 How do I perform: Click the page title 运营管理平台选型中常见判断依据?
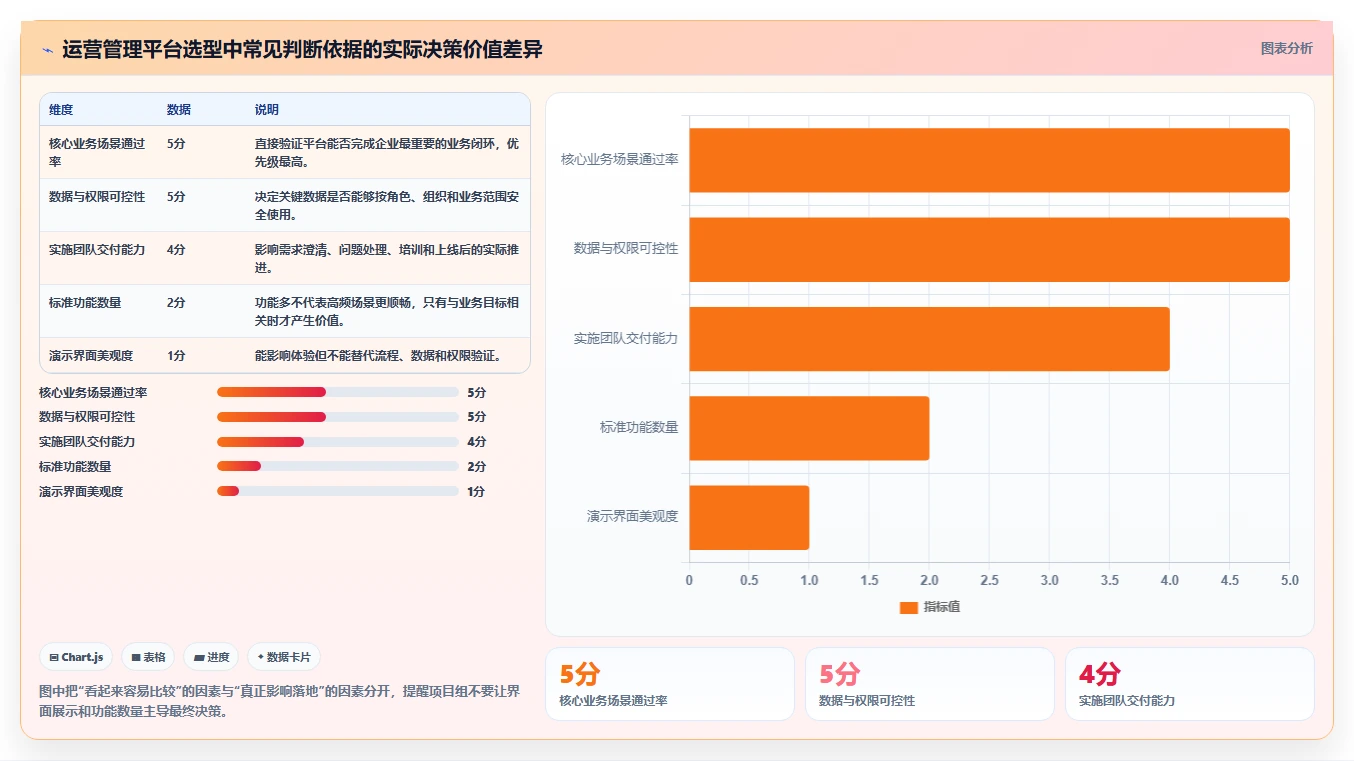click(x=302, y=49)
